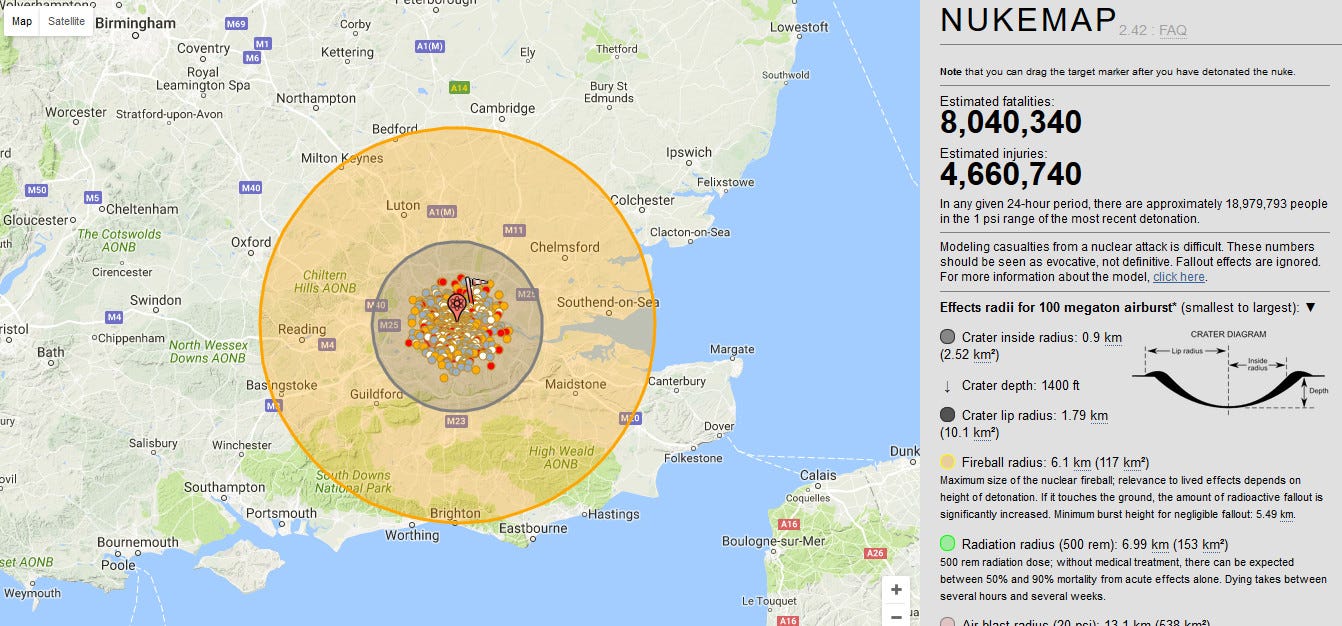Screen dimensions: 1342x626
Task: Click the Oxford city label
Action: tap(251, 242)
